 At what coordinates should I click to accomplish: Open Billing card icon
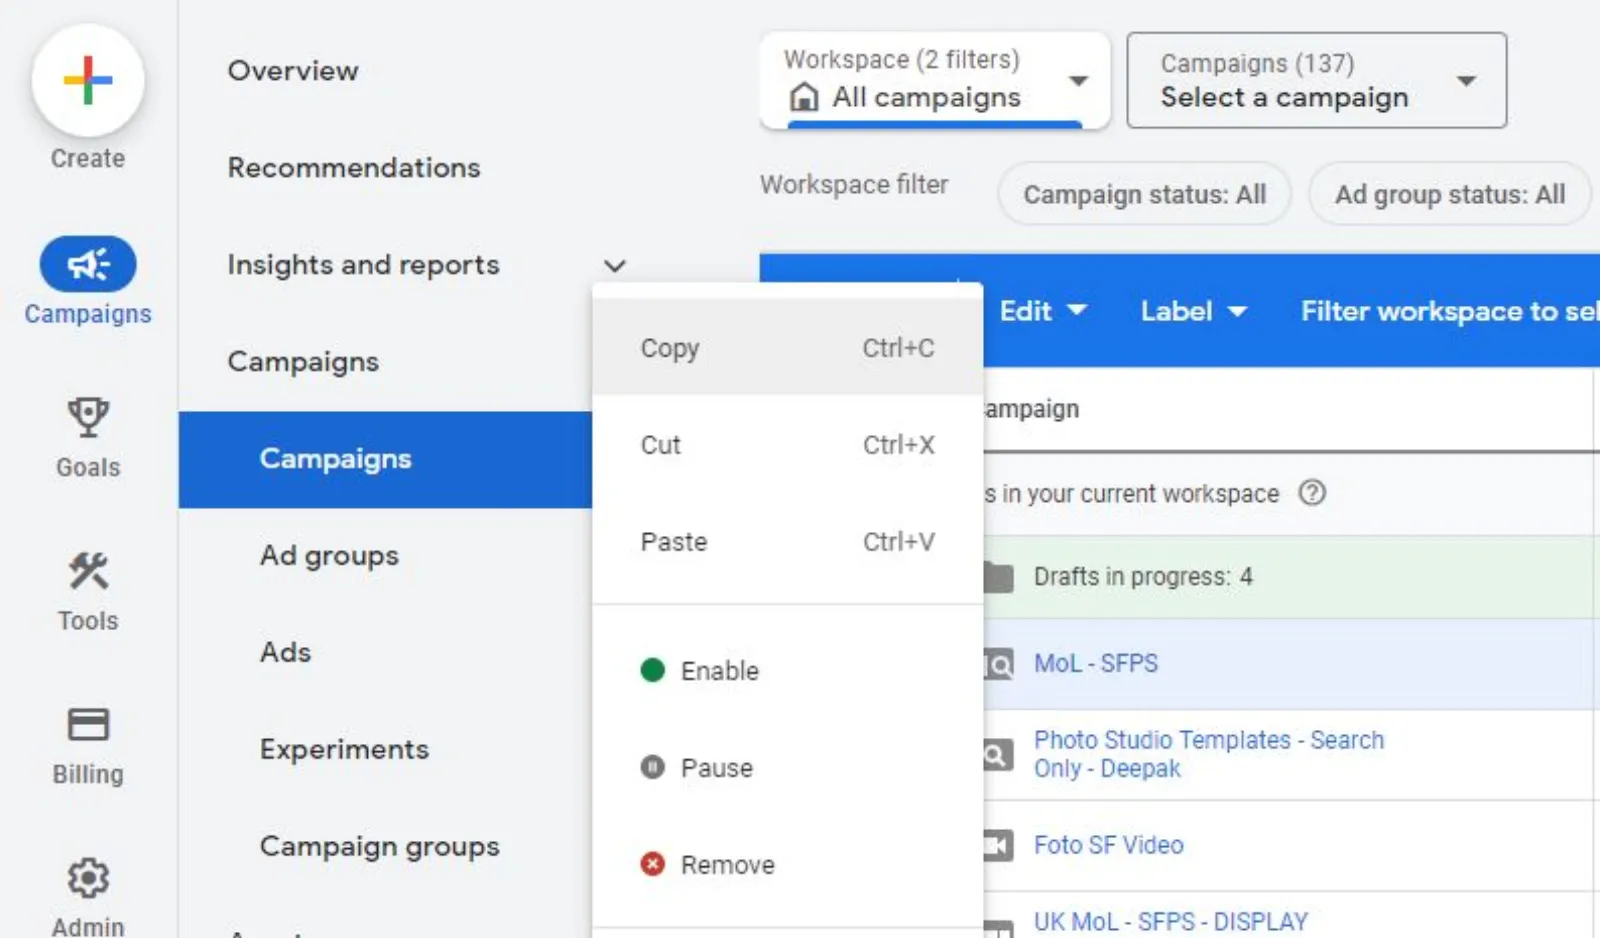tap(88, 724)
